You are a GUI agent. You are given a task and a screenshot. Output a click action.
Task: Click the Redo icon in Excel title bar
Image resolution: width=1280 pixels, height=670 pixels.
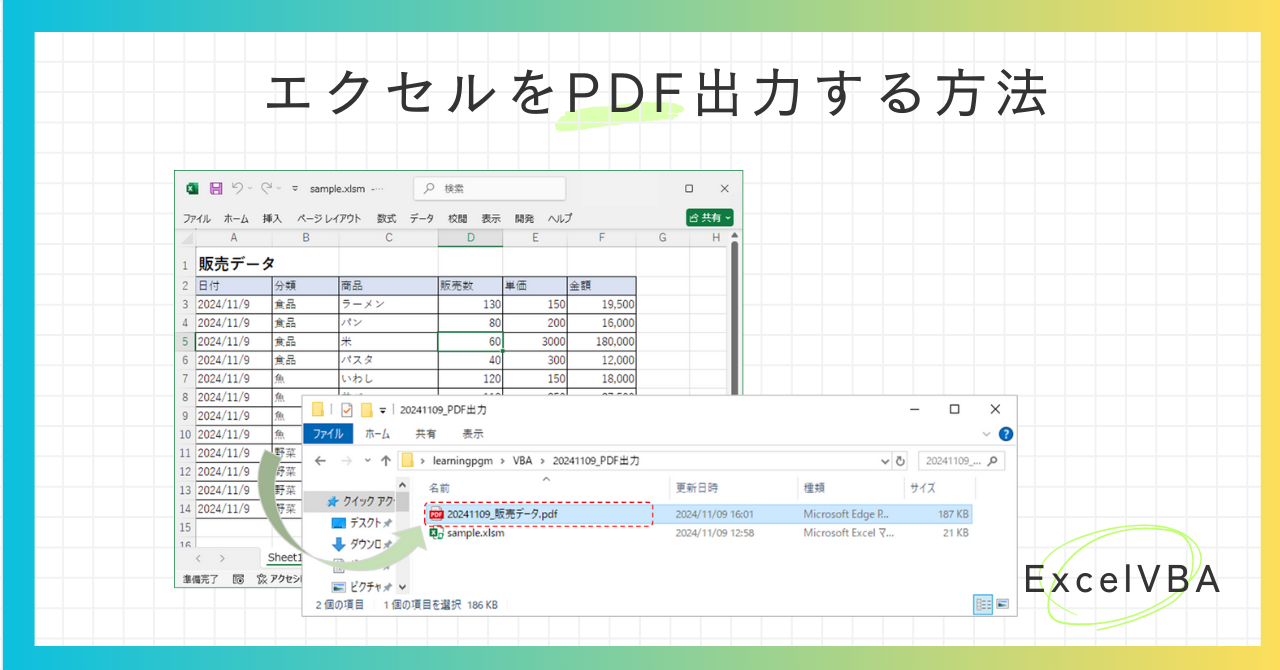[x=266, y=188]
